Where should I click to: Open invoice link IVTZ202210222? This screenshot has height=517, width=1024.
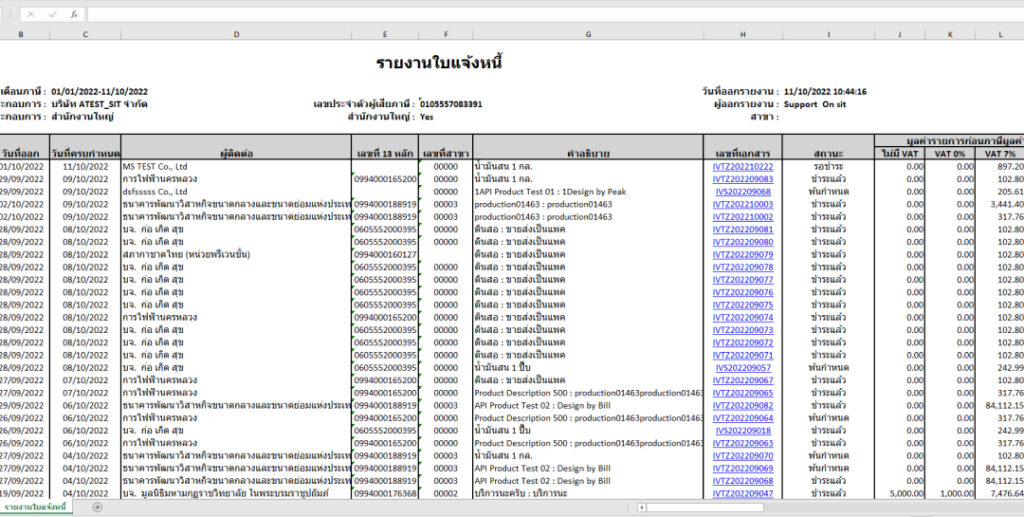pos(742,167)
